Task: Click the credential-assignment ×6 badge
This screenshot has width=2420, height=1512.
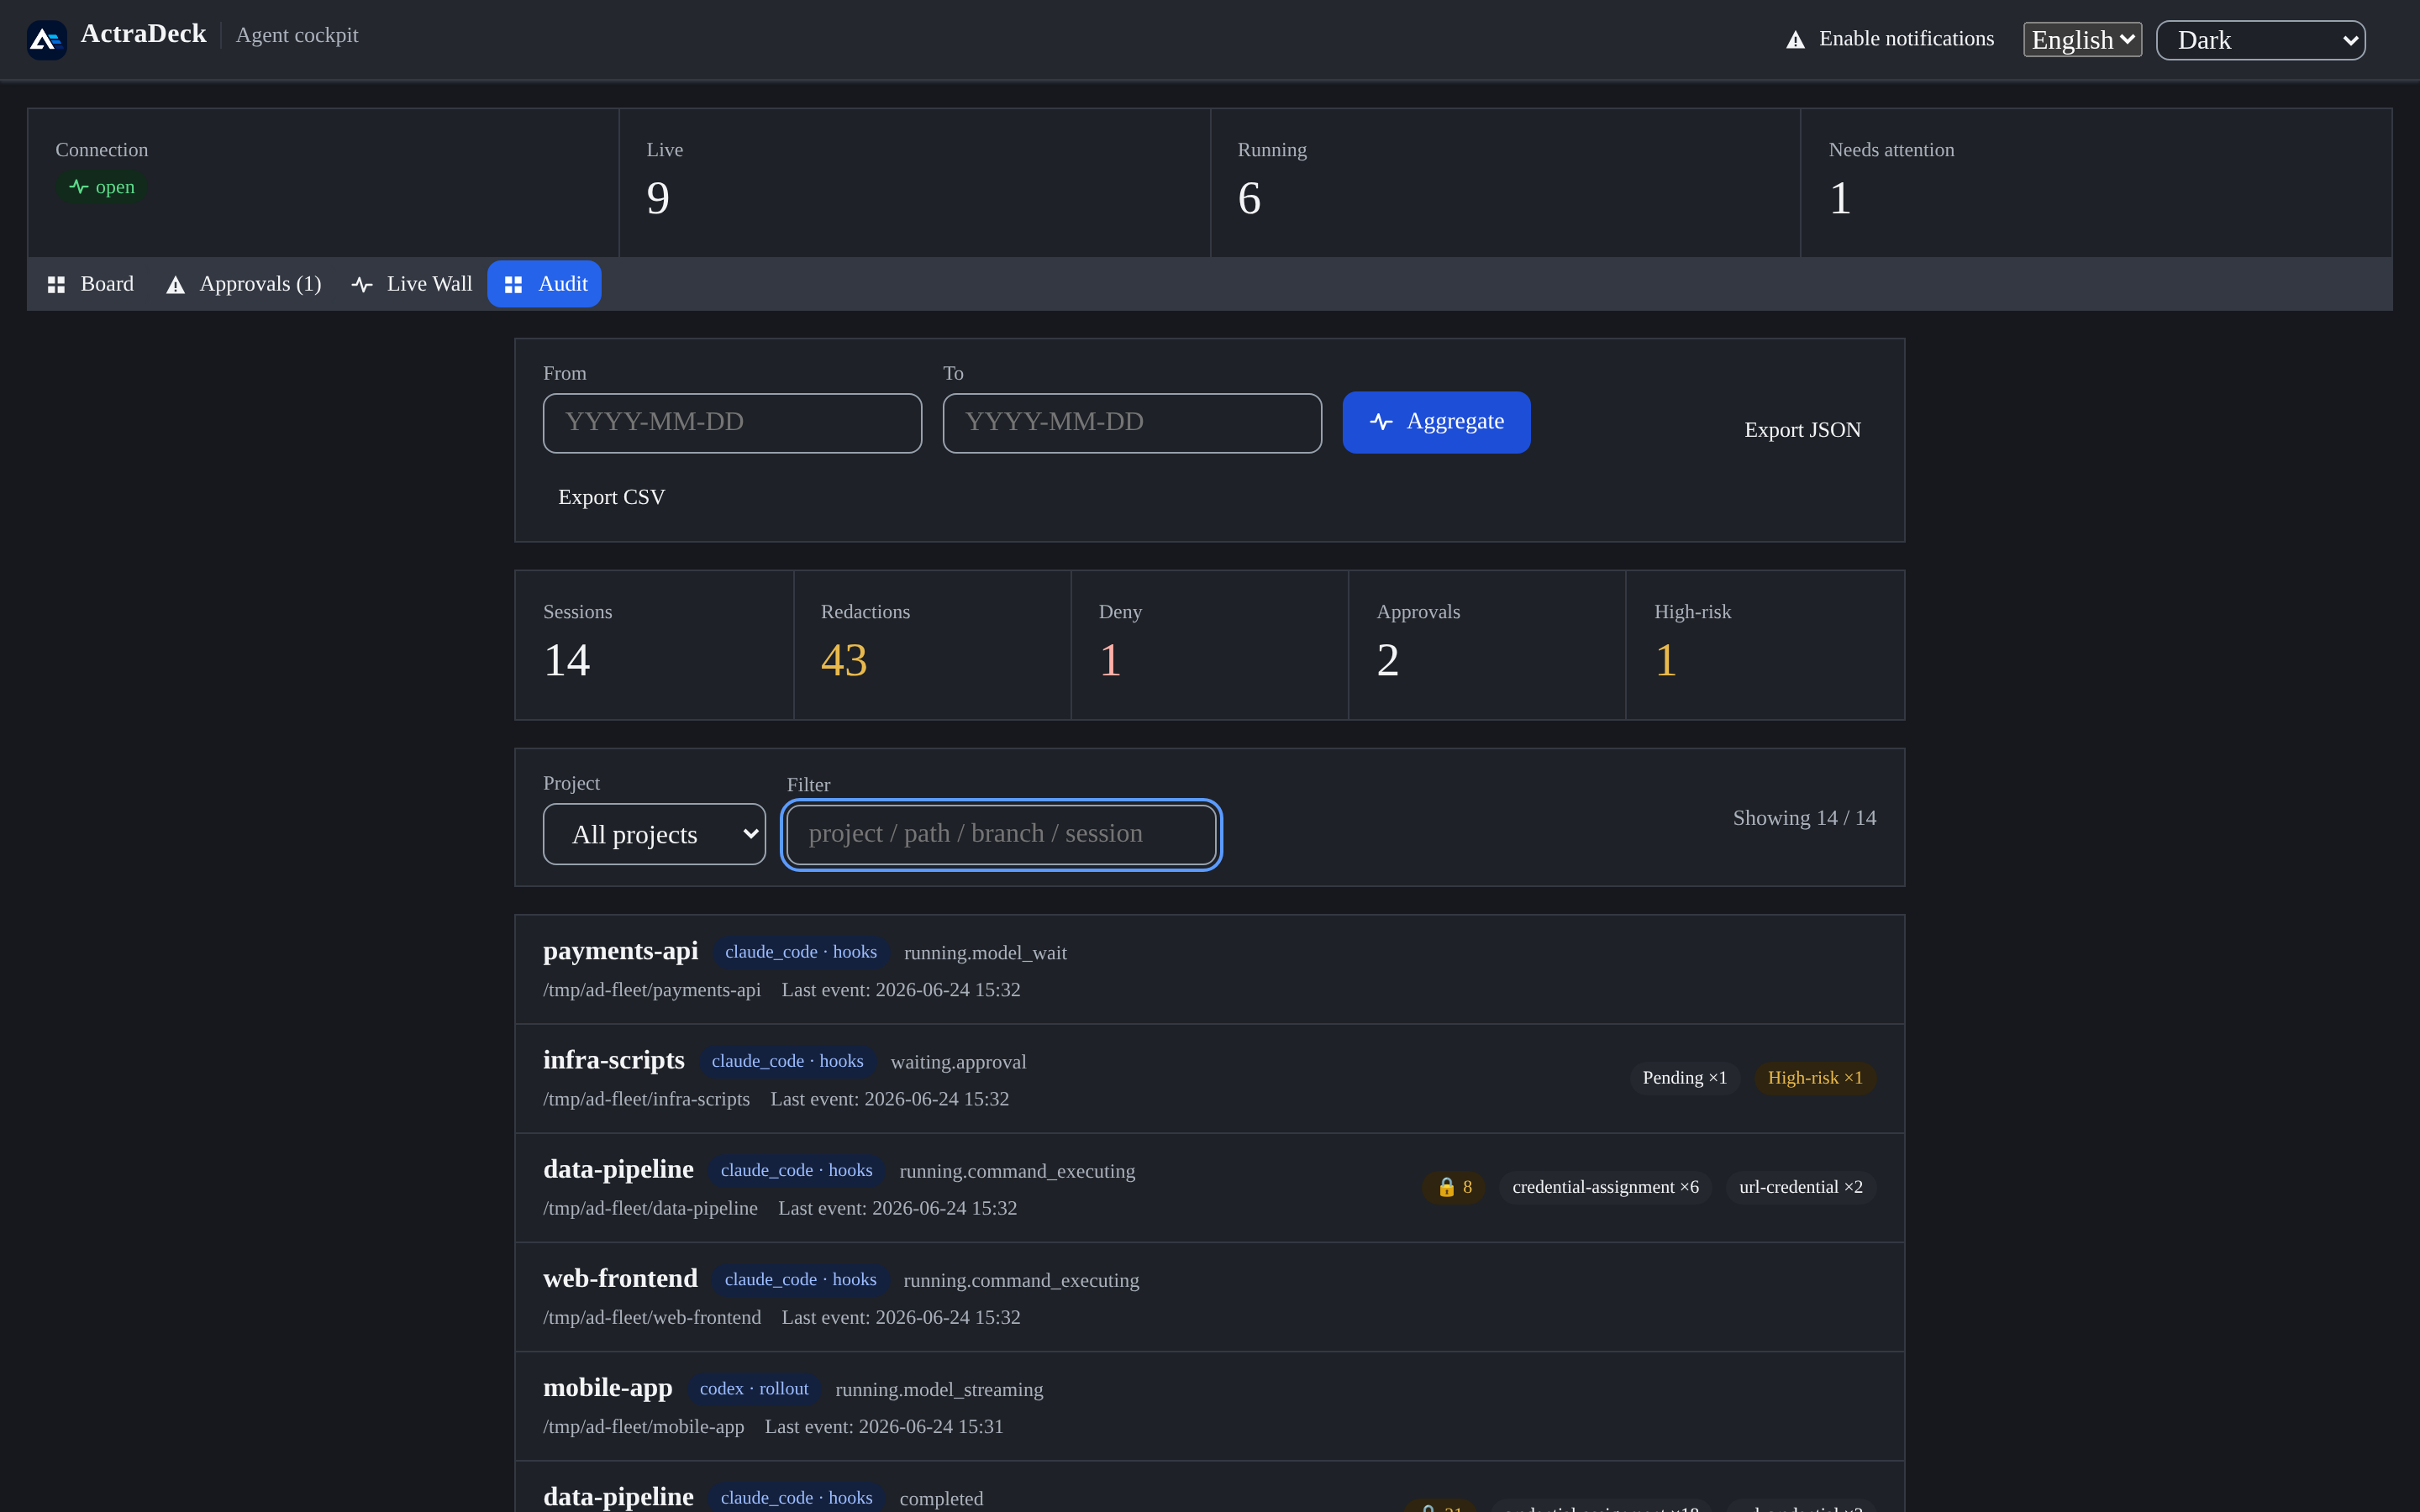Action: point(1605,1187)
